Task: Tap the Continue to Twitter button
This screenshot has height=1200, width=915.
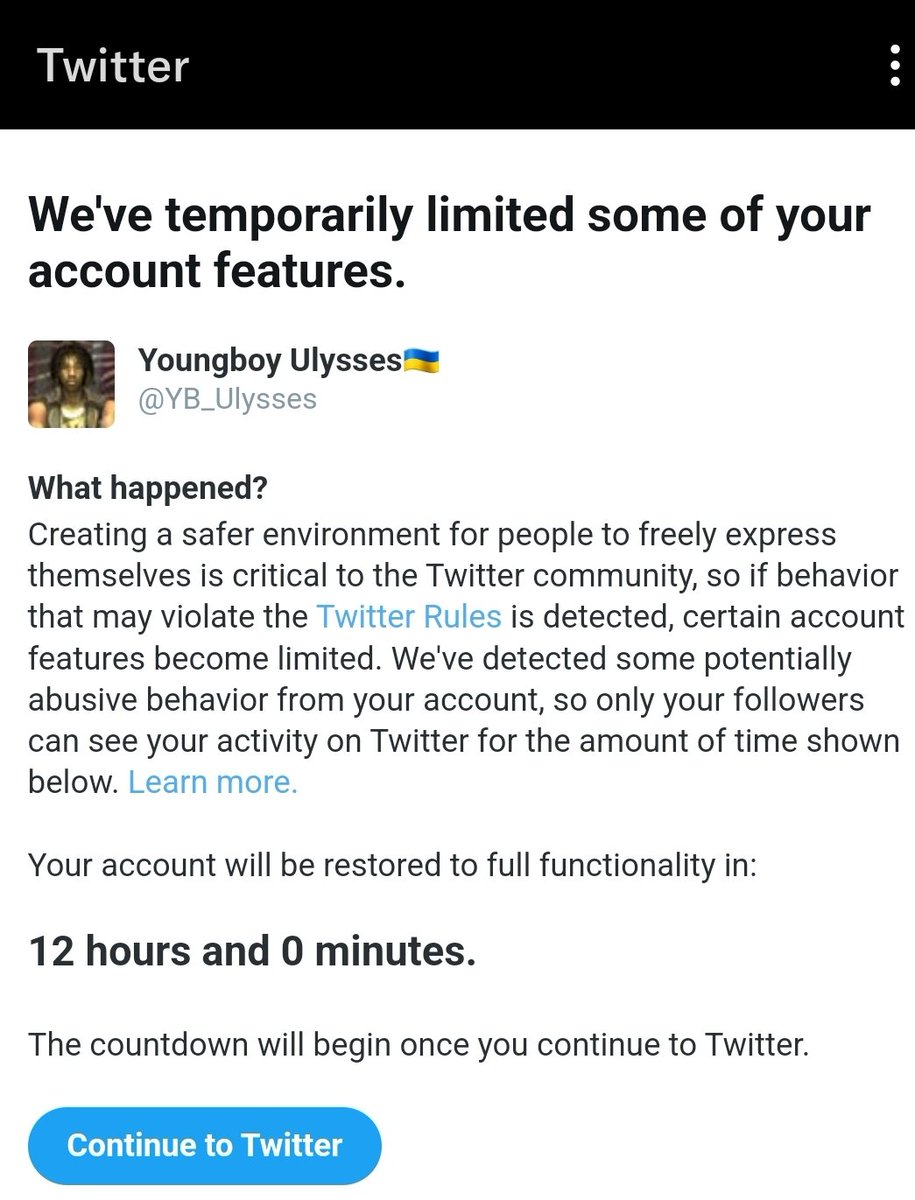Action: click(205, 1144)
